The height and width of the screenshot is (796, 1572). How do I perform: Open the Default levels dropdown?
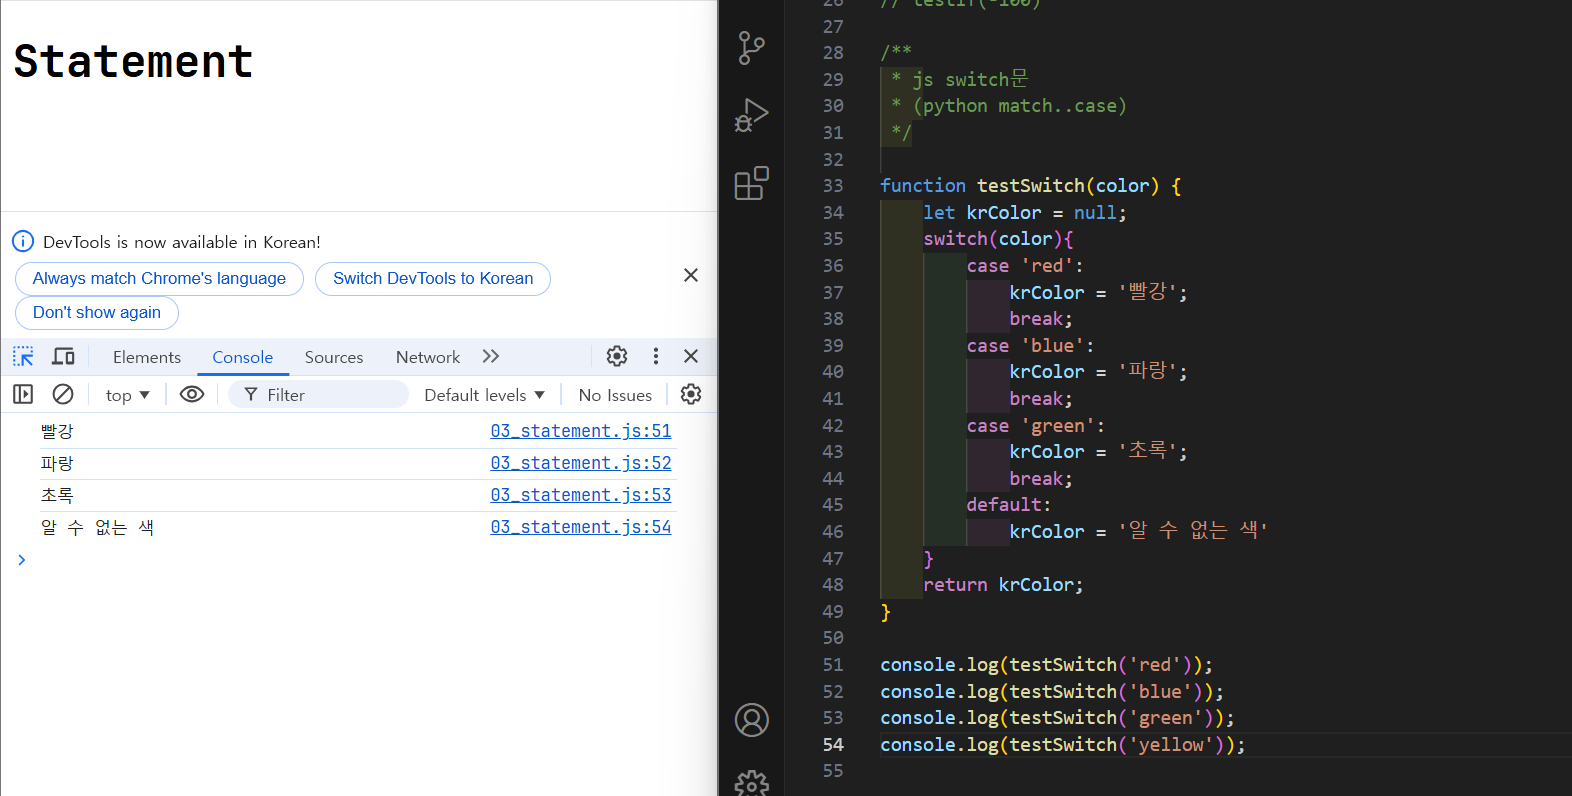484,395
